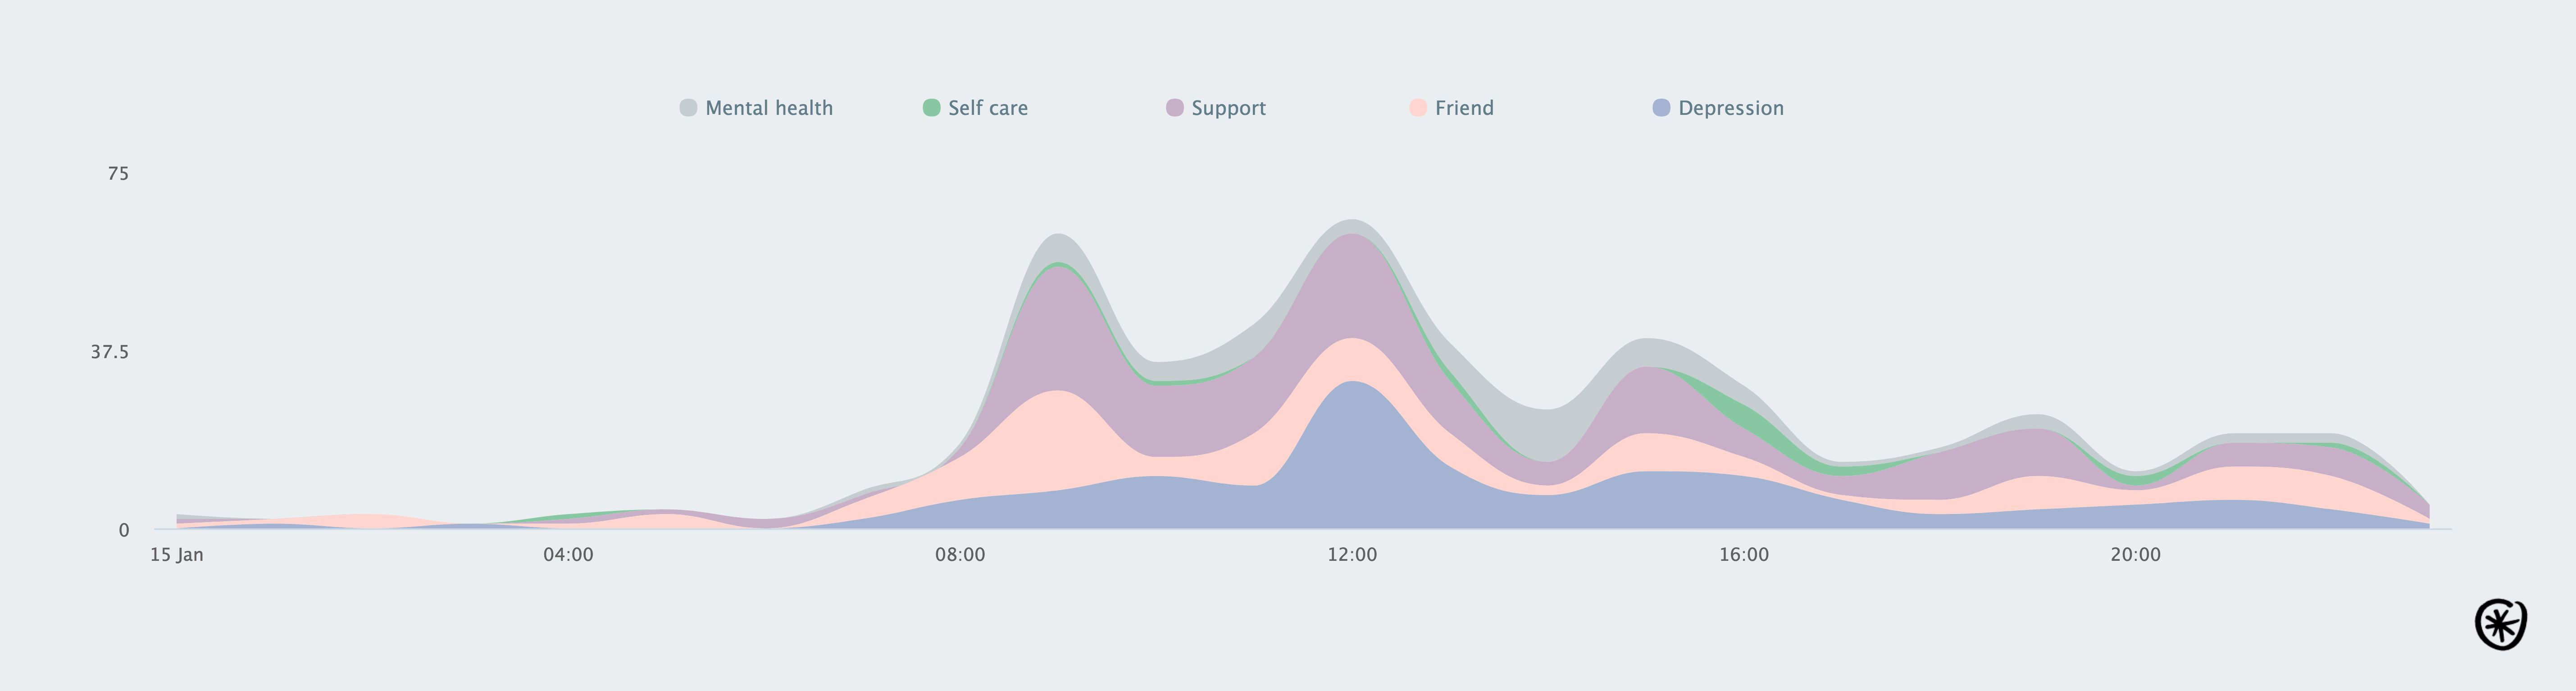Screen dimensions: 2576x691
Task: Select the 20:00 time axis label
Action: click(x=2135, y=555)
